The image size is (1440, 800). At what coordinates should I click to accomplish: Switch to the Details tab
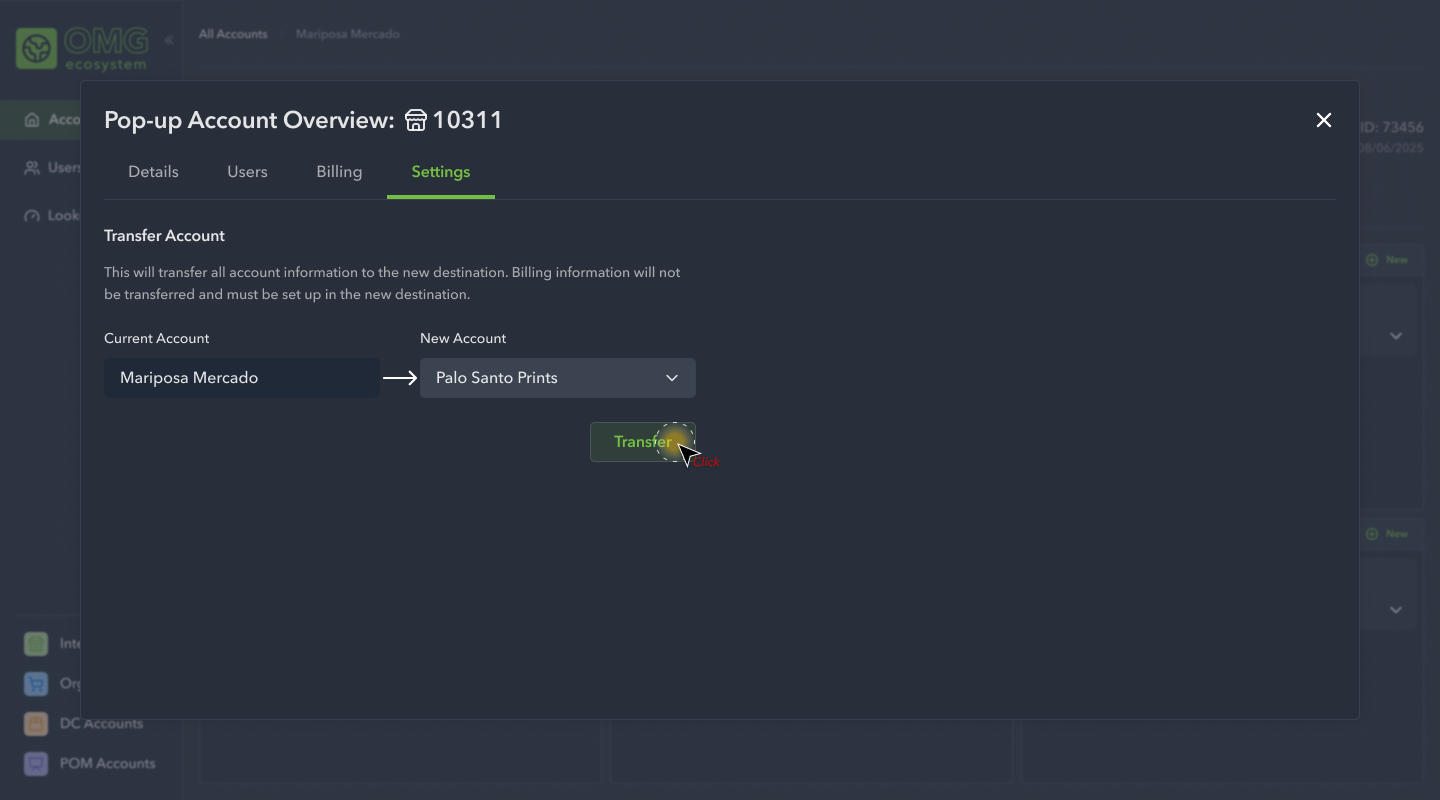tap(153, 171)
